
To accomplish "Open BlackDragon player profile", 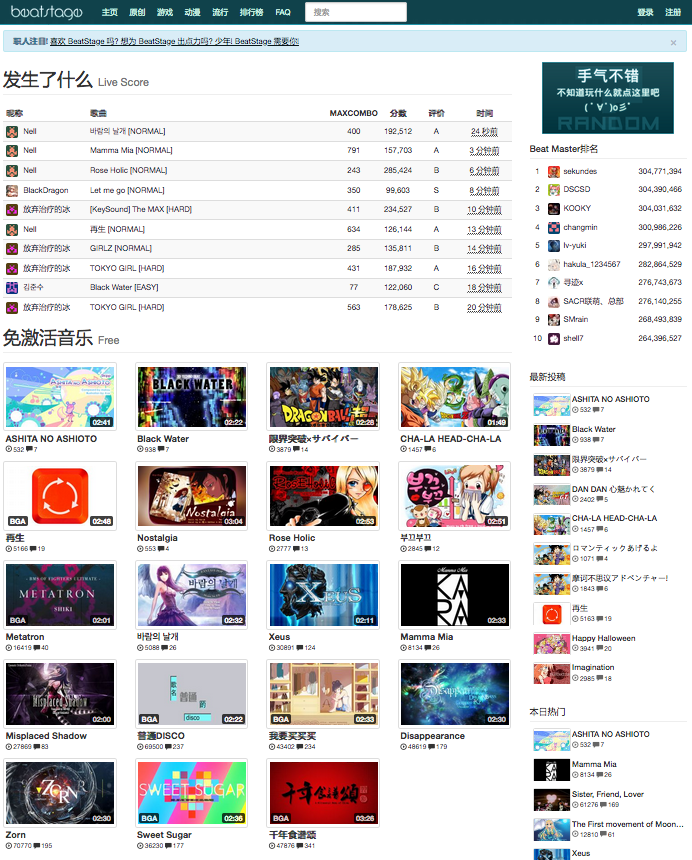I will [46, 190].
